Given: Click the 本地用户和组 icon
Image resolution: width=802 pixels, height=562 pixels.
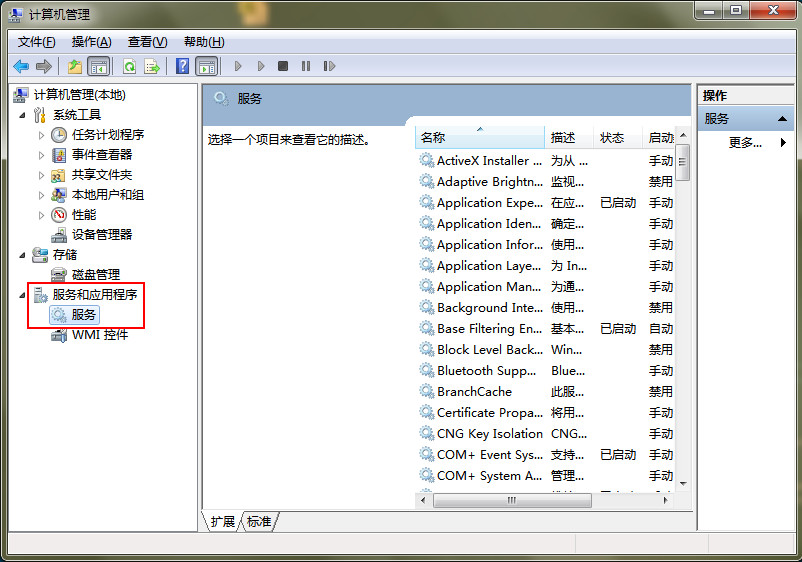Looking at the screenshot, I should [x=59, y=195].
